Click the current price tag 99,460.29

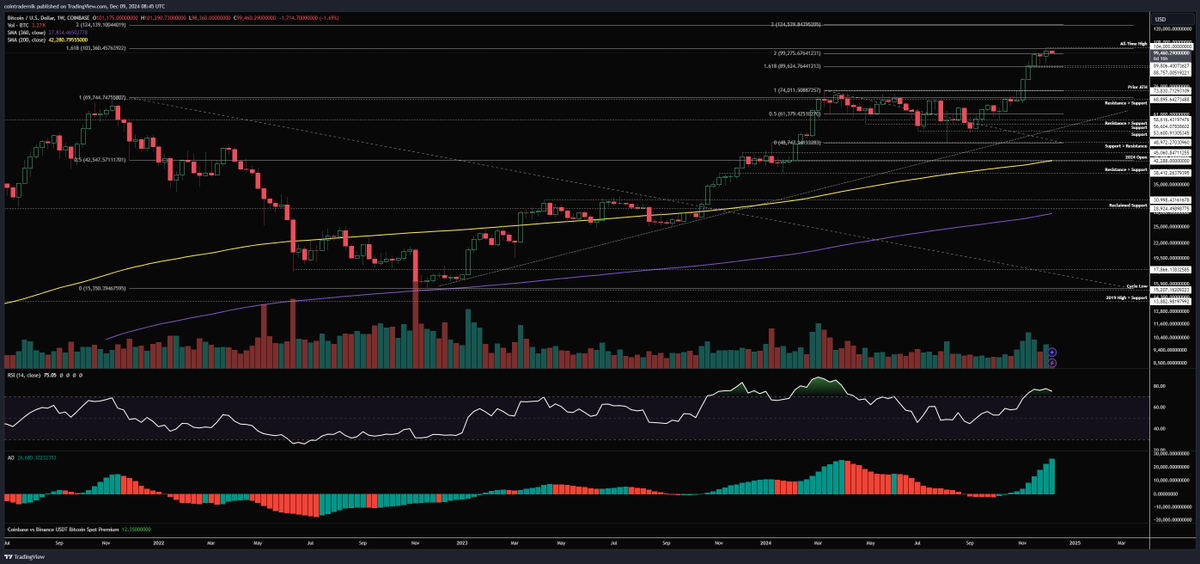(x=1168, y=54)
